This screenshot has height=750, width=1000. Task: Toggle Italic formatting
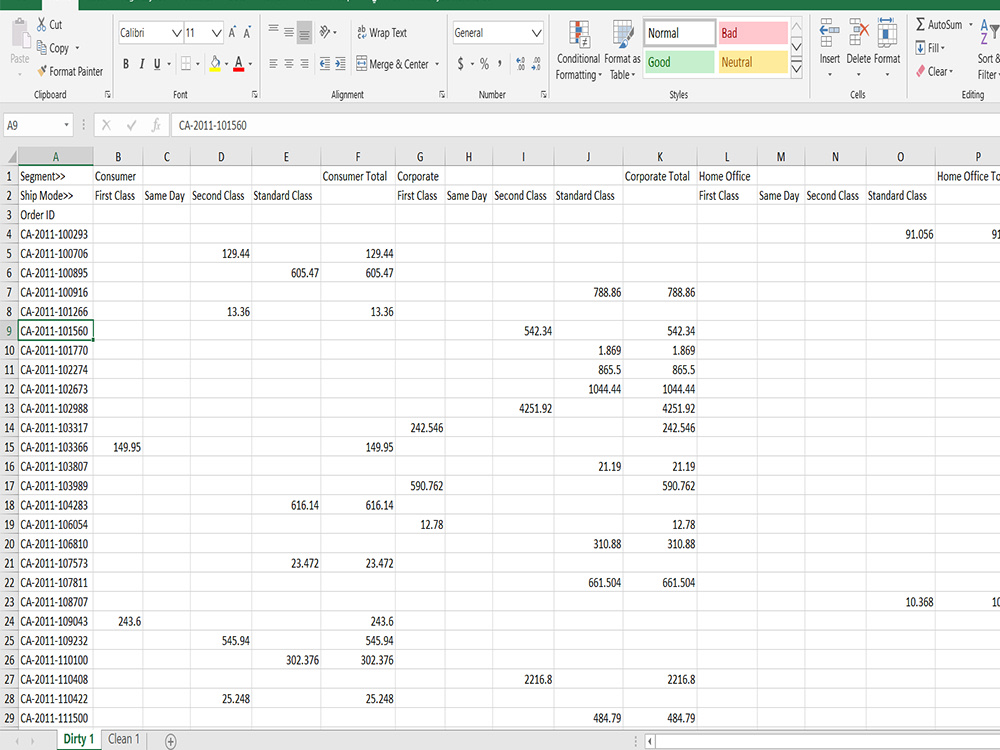pos(142,64)
